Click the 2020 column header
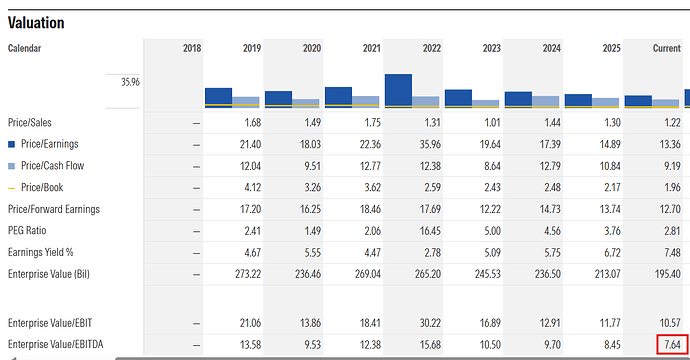The height and width of the screenshot is (360, 690). tap(312, 48)
